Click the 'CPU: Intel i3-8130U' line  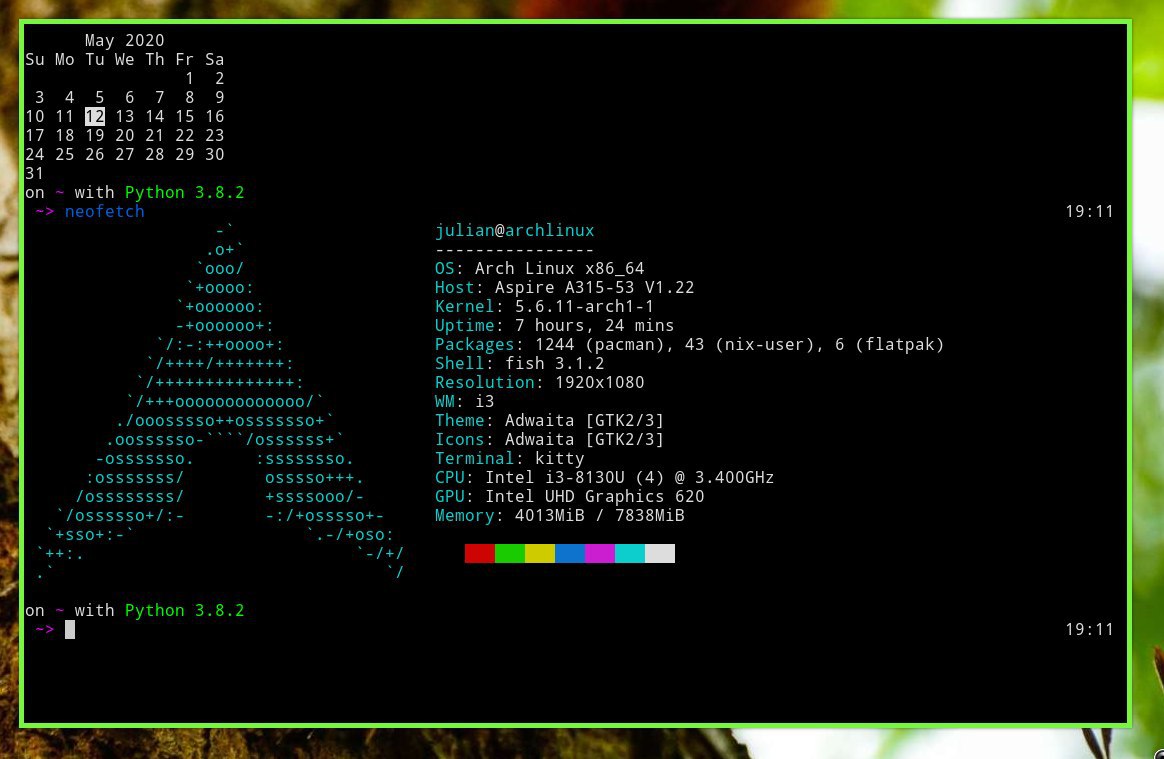click(x=604, y=478)
